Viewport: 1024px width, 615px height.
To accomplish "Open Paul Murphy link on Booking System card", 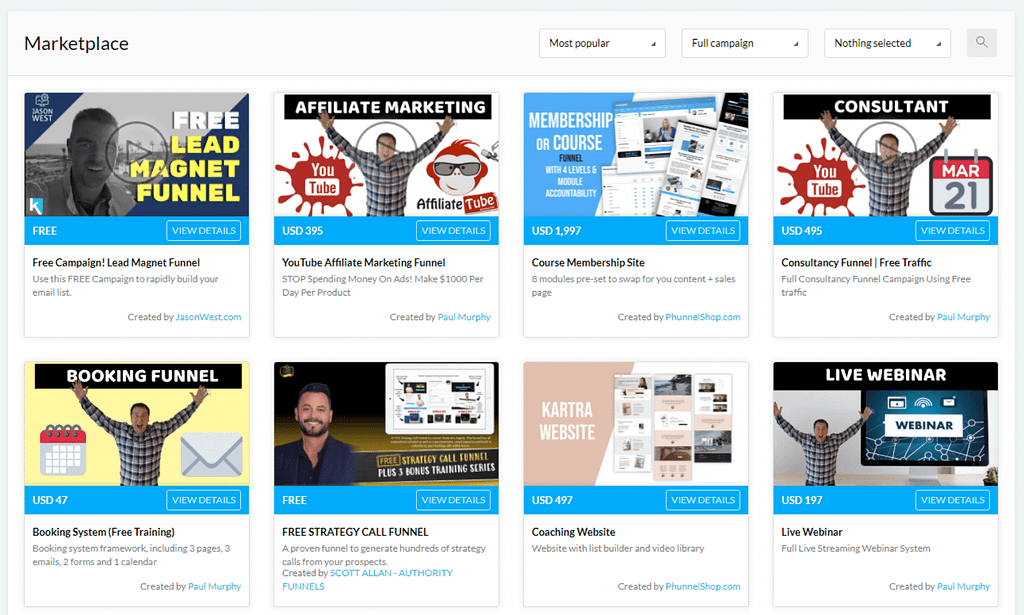I will click(x=214, y=586).
